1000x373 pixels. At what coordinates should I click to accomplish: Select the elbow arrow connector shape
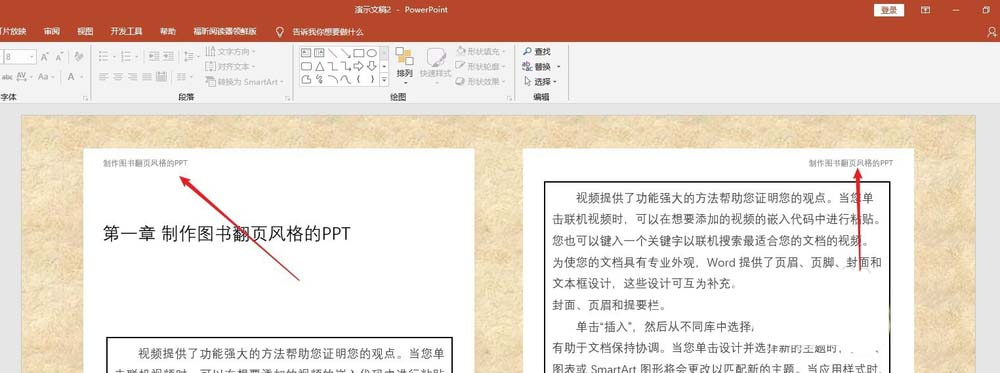[x=345, y=66]
